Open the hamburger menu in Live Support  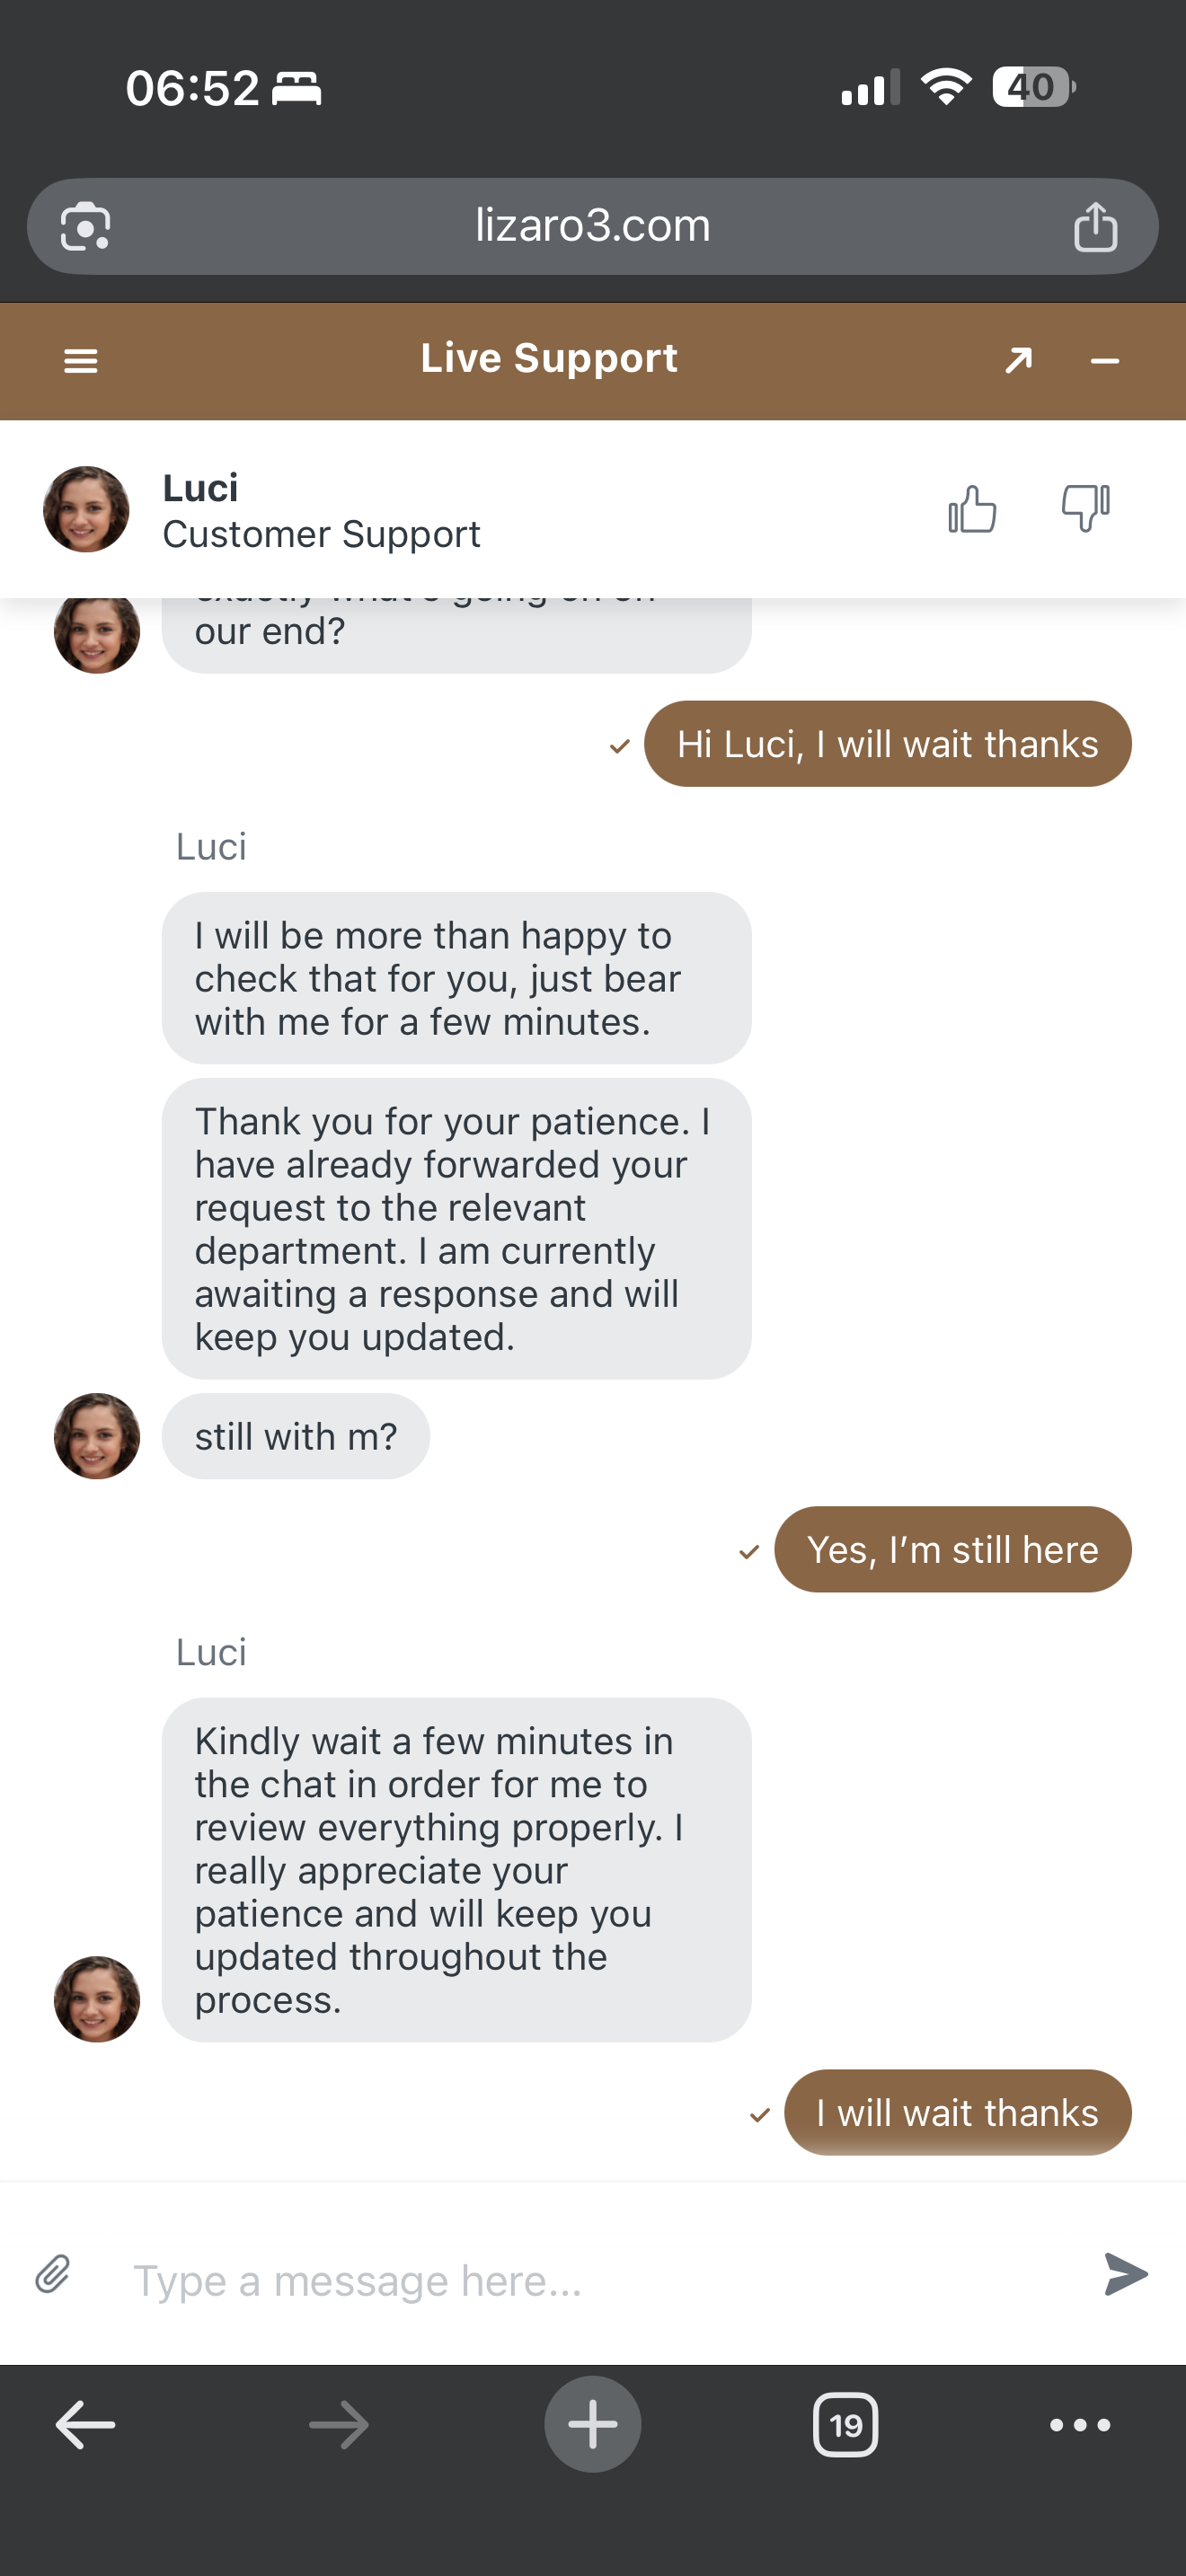(81, 361)
